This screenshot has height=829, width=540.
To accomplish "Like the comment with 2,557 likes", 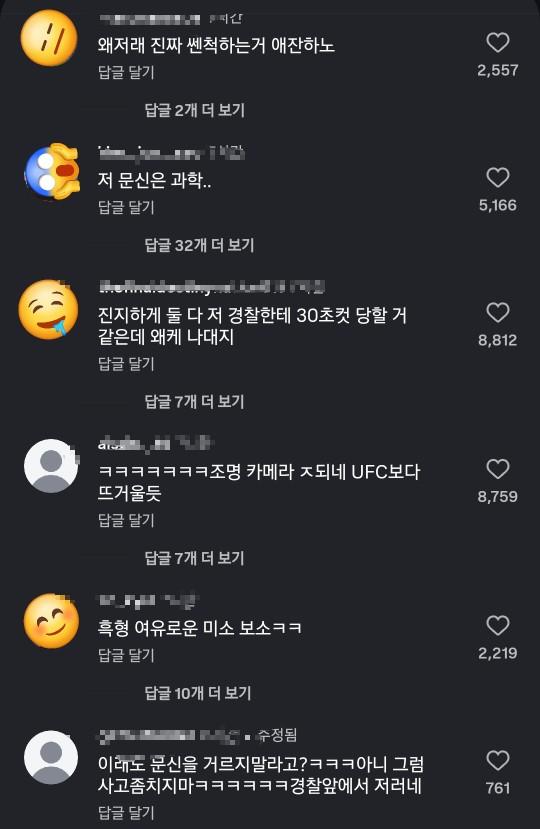I will (x=497, y=43).
